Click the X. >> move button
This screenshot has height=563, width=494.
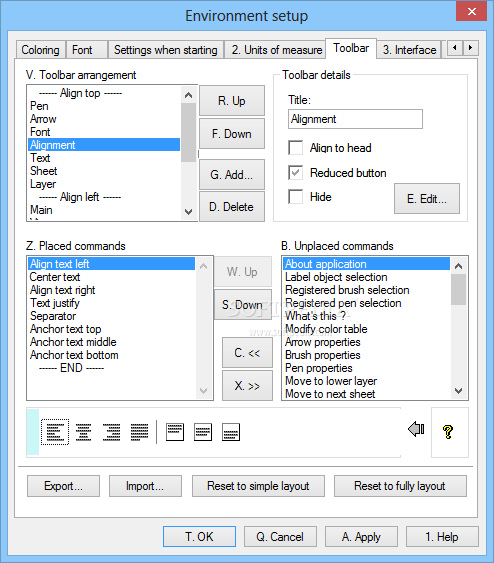[x=247, y=386]
